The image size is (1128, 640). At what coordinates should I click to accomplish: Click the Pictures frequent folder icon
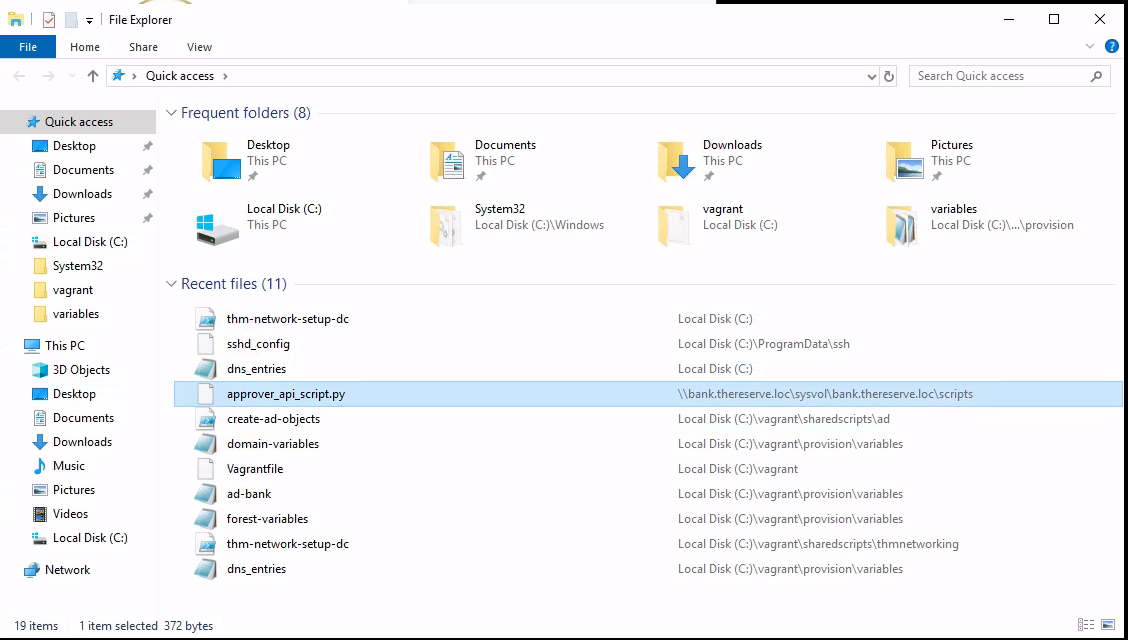pyautogui.click(x=904, y=161)
